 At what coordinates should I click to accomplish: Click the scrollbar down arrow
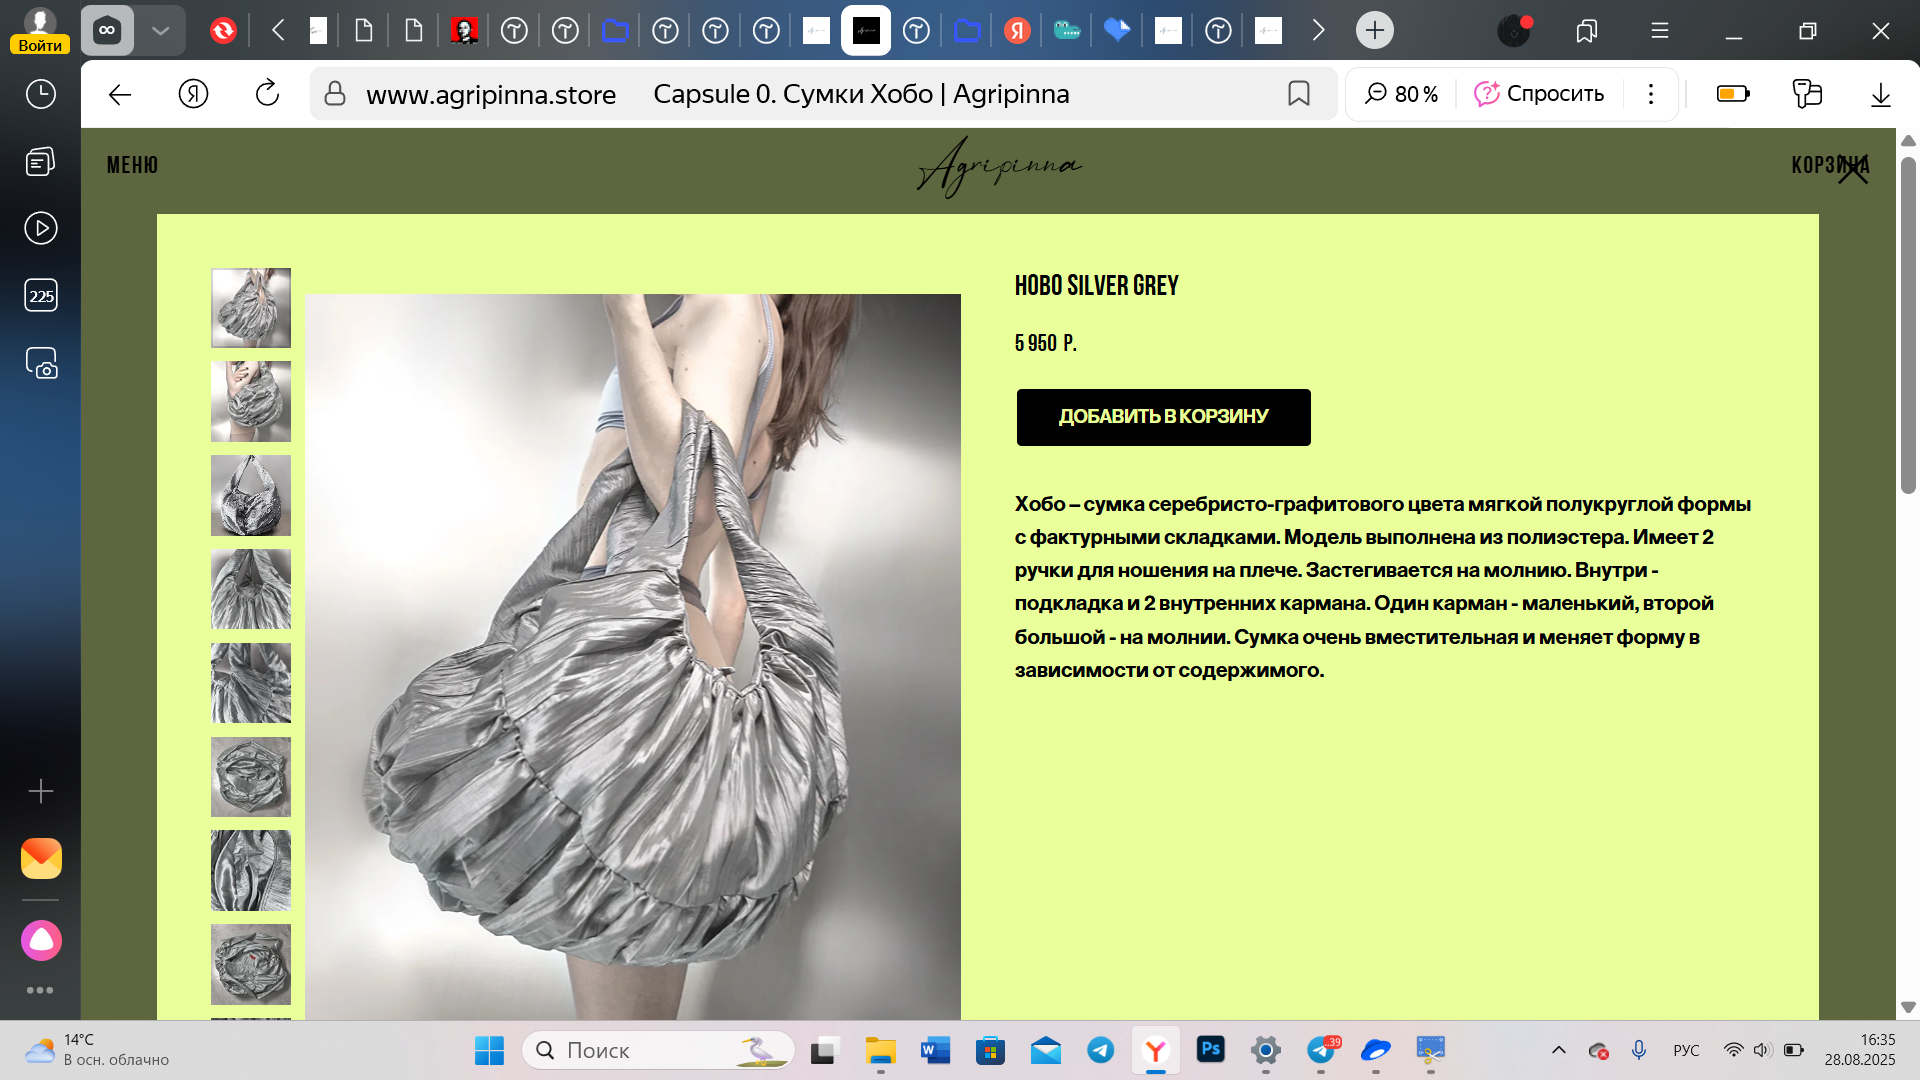point(1908,1007)
